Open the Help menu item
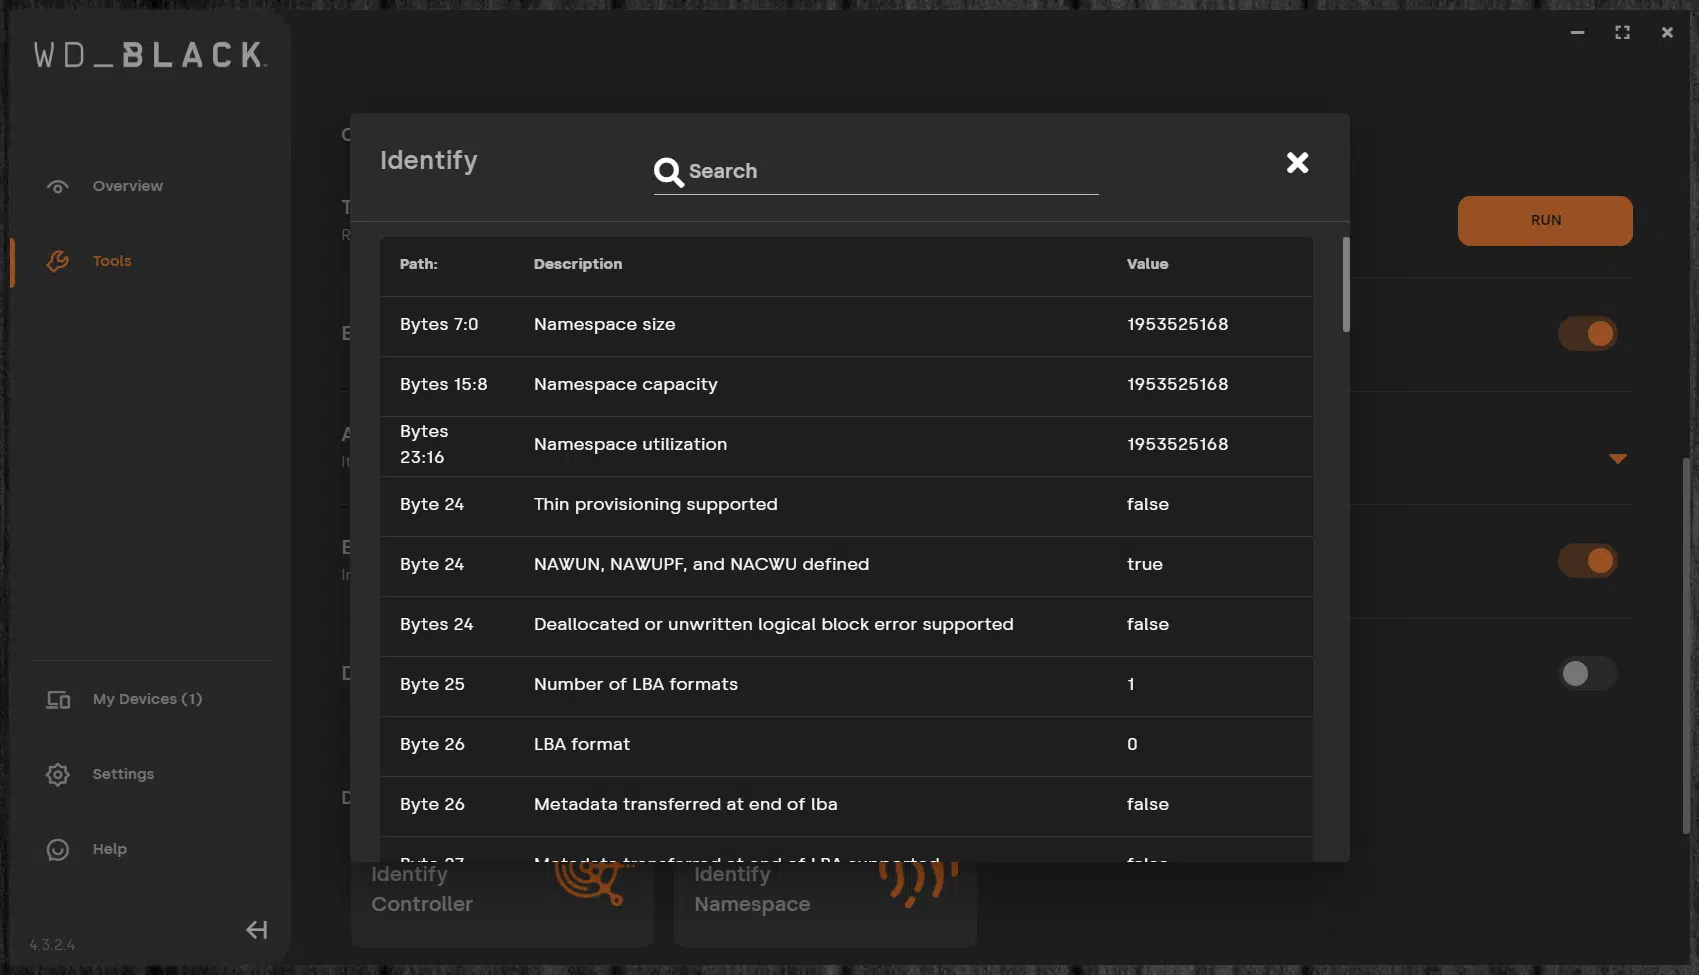 pos(110,849)
